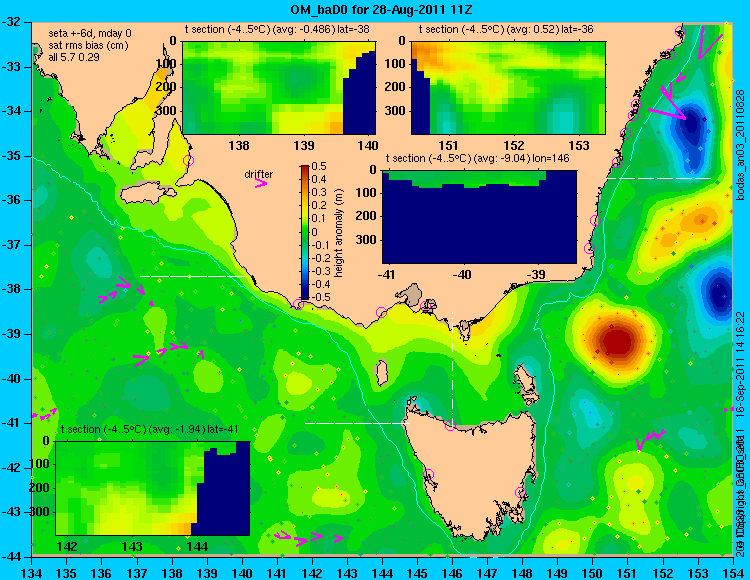Click the 'drifter' legend label
750x580 pixels.
click(x=258, y=174)
